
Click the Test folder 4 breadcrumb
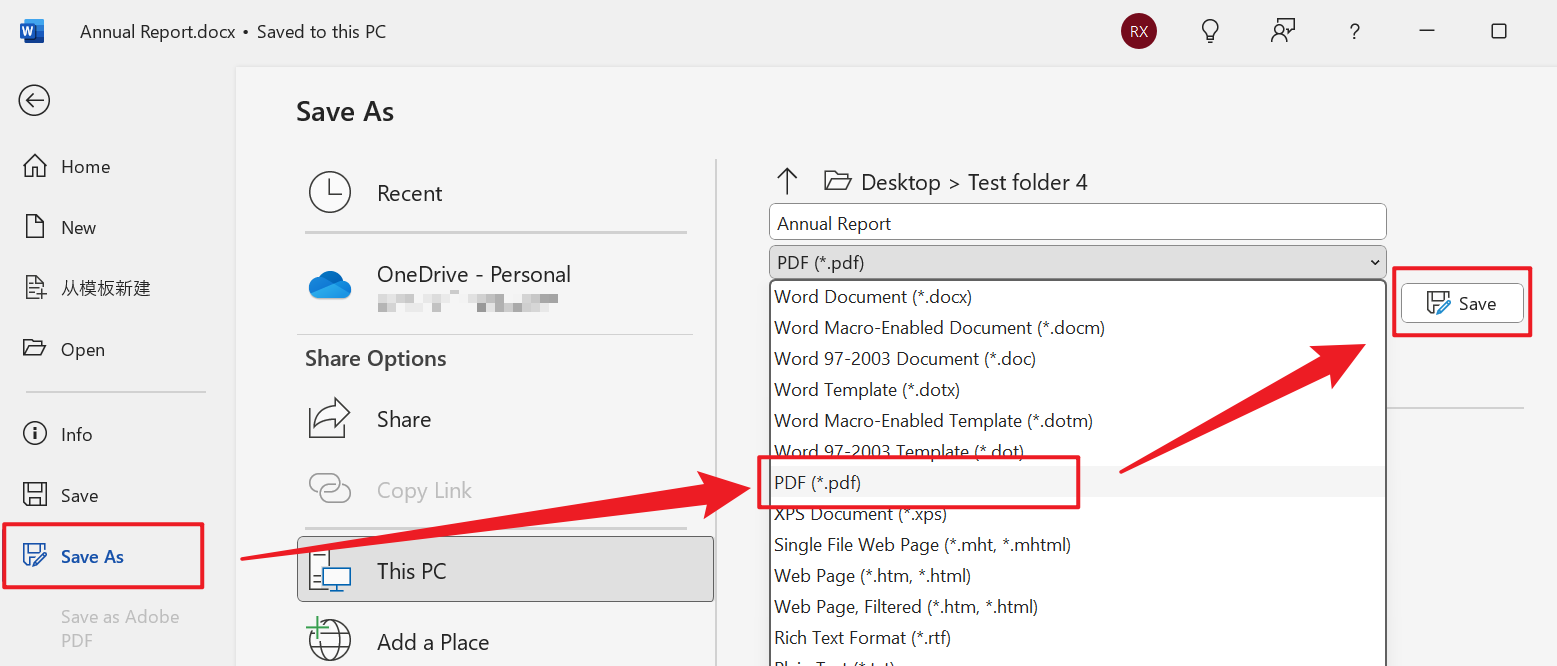[x=1027, y=182]
